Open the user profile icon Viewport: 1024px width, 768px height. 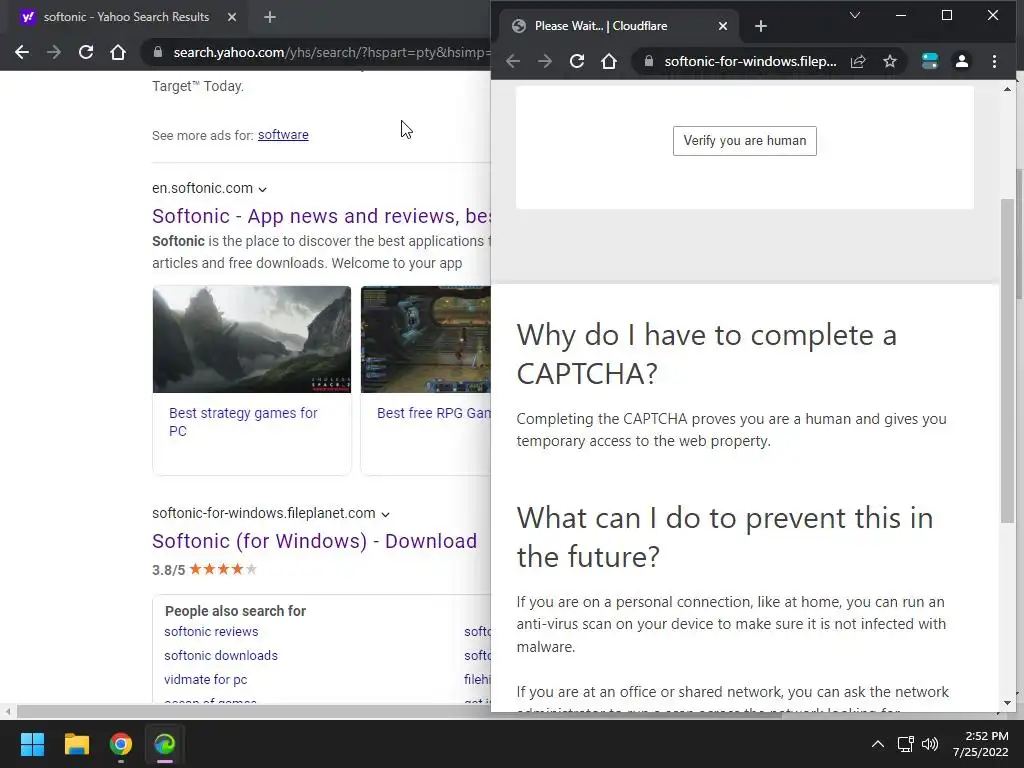(961, 61)
